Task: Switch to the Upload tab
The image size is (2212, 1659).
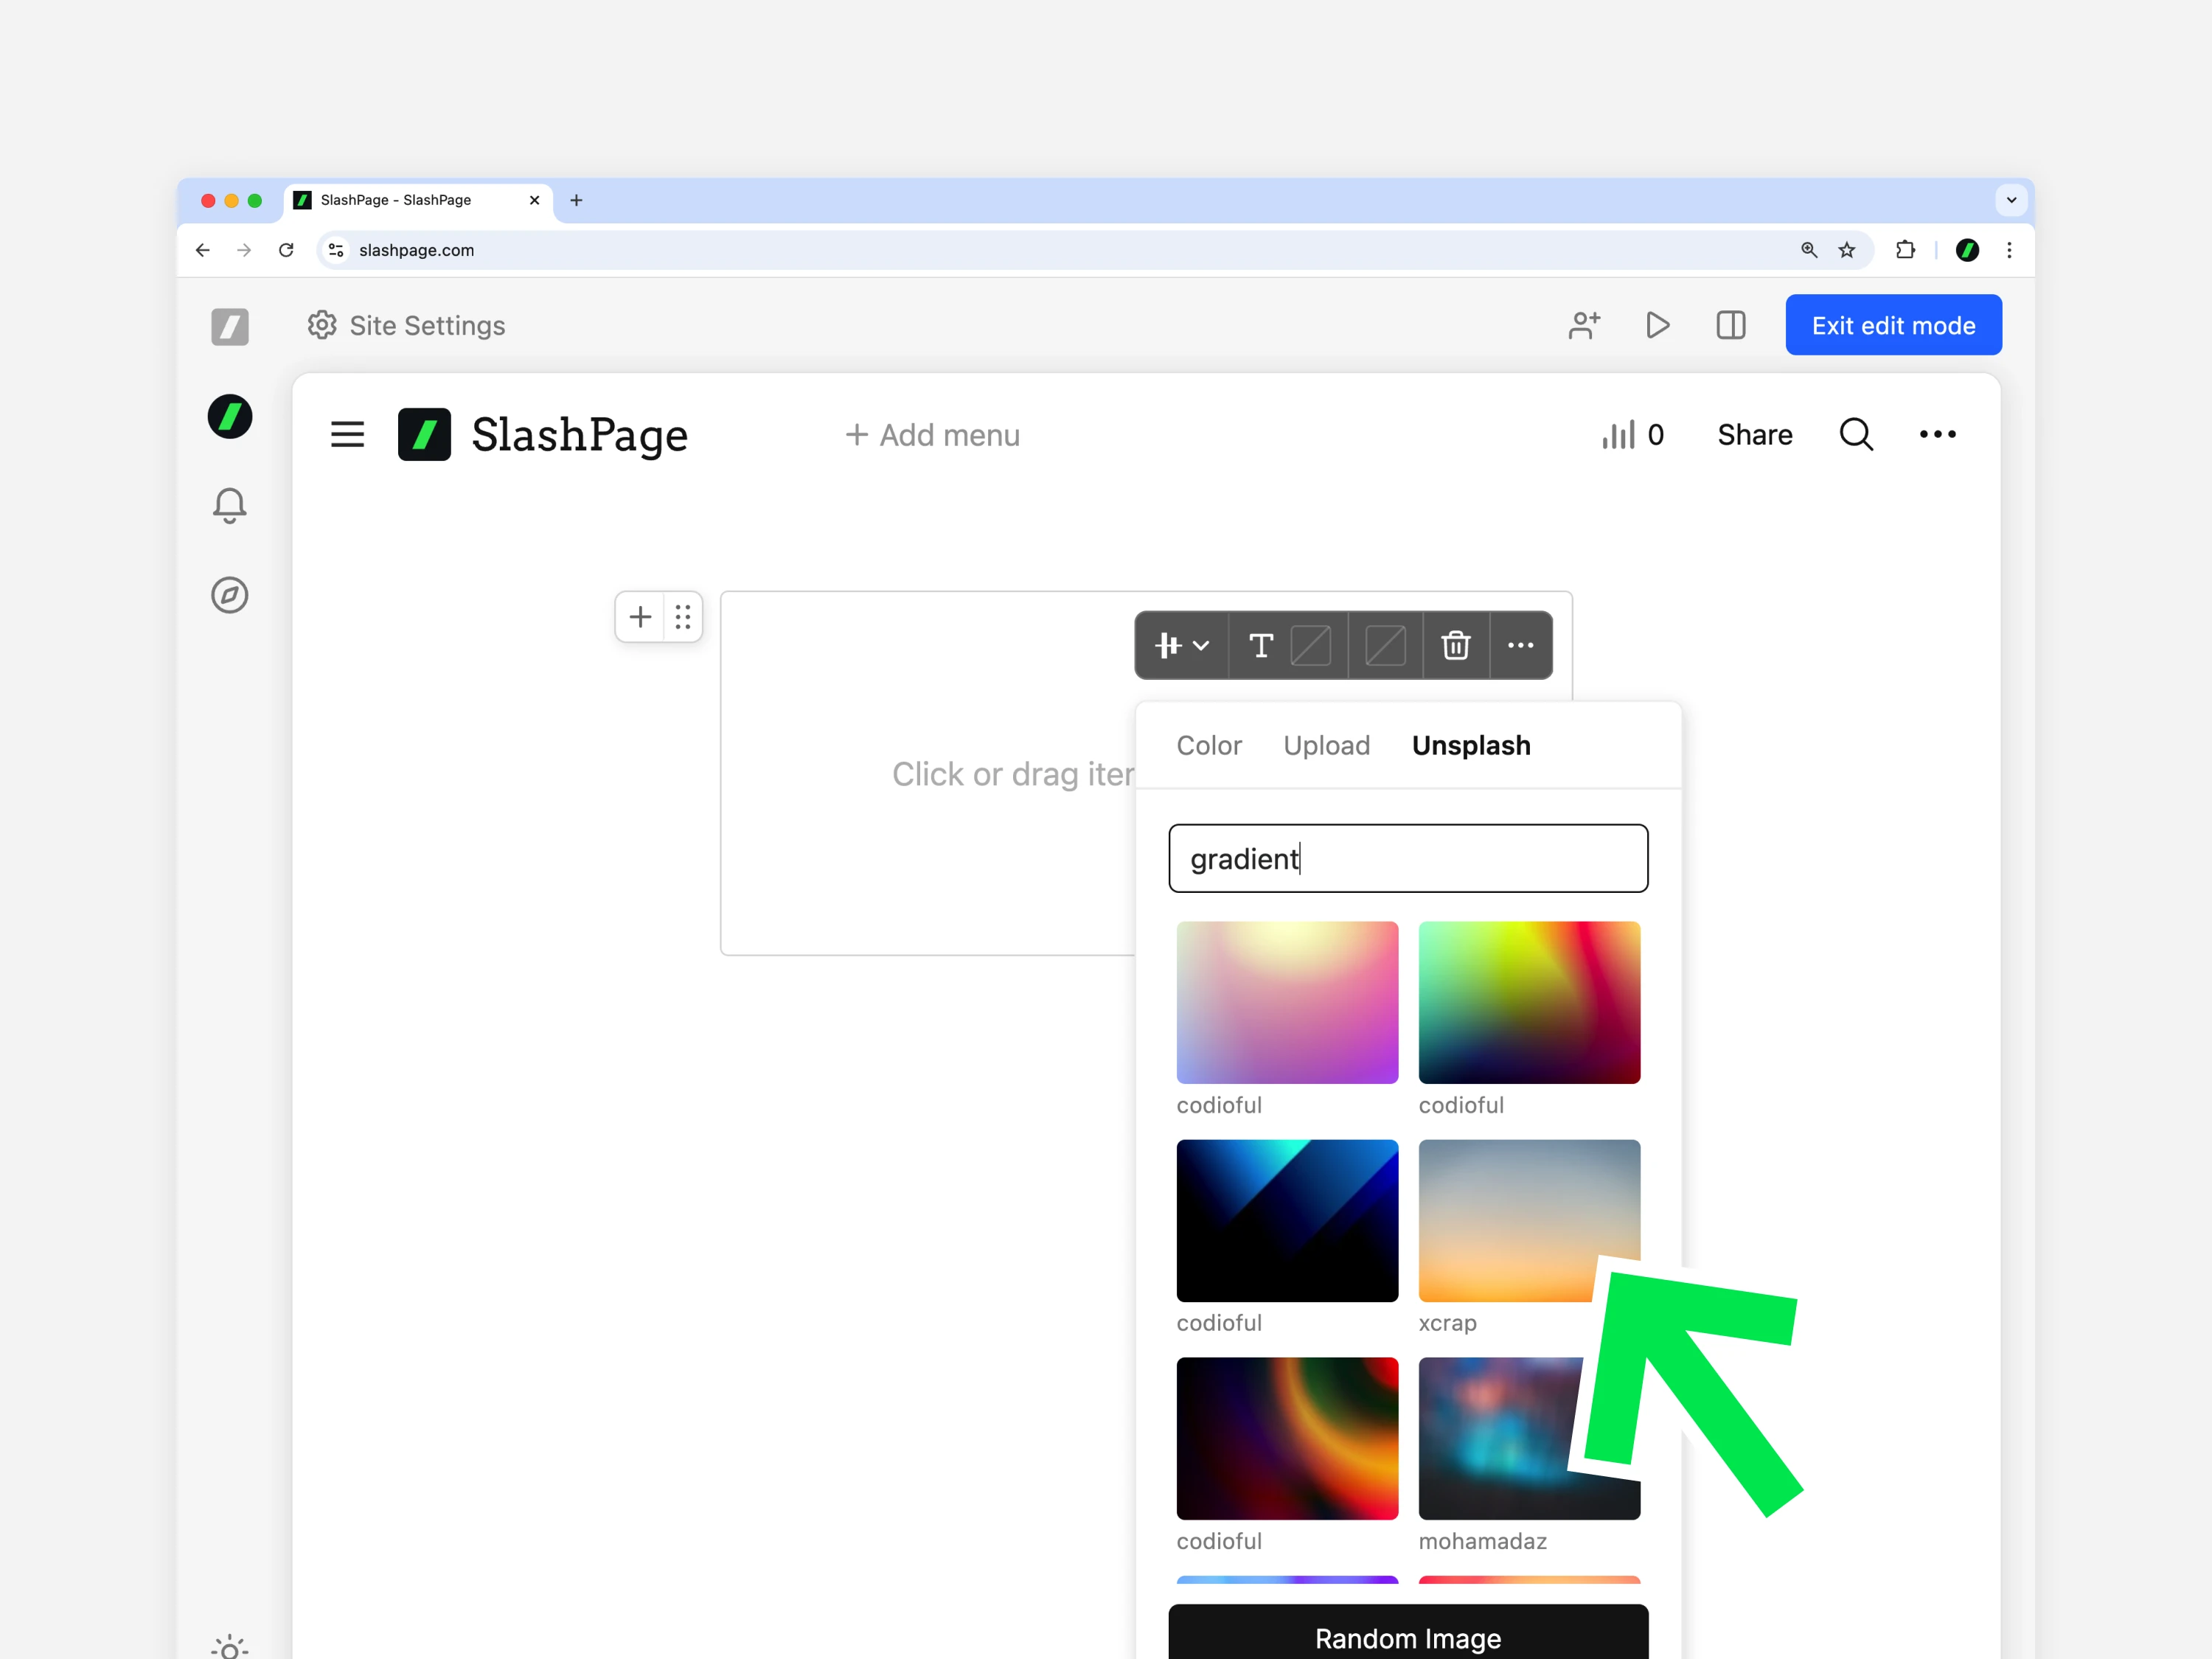Action: [1326, 746]
